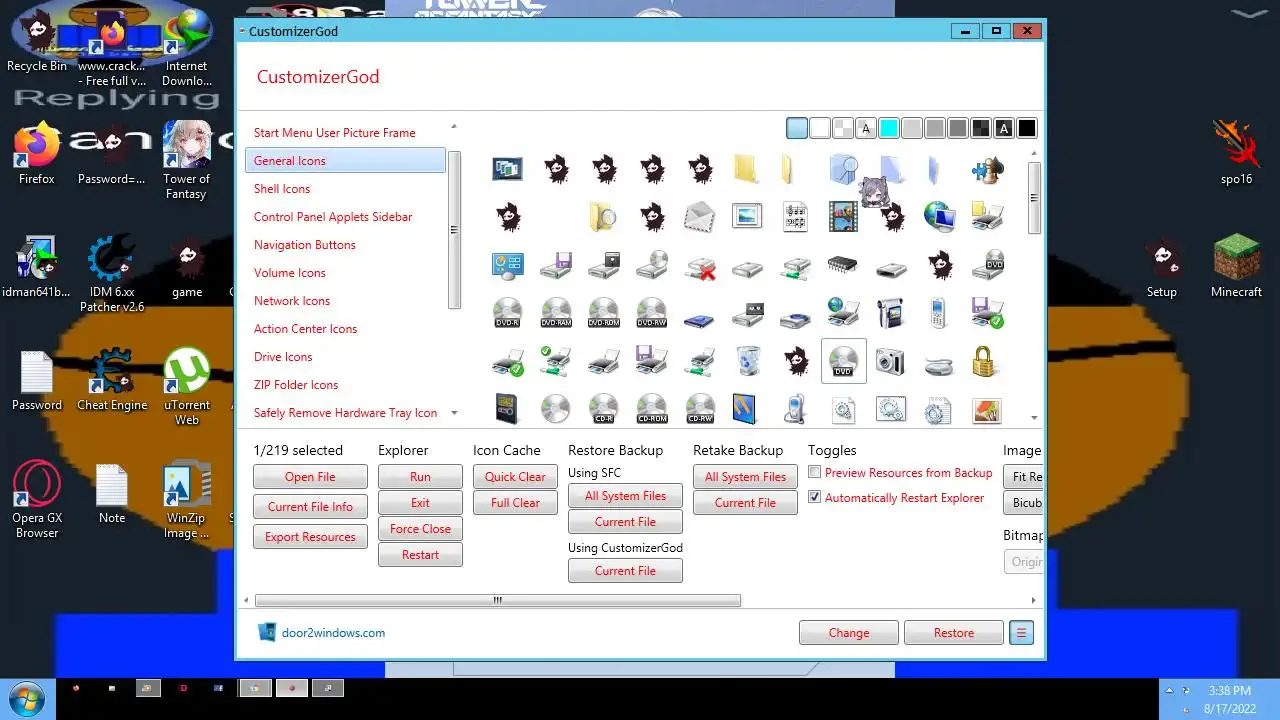
Task: Click category list scroll-down arrow
Action: 454,413
